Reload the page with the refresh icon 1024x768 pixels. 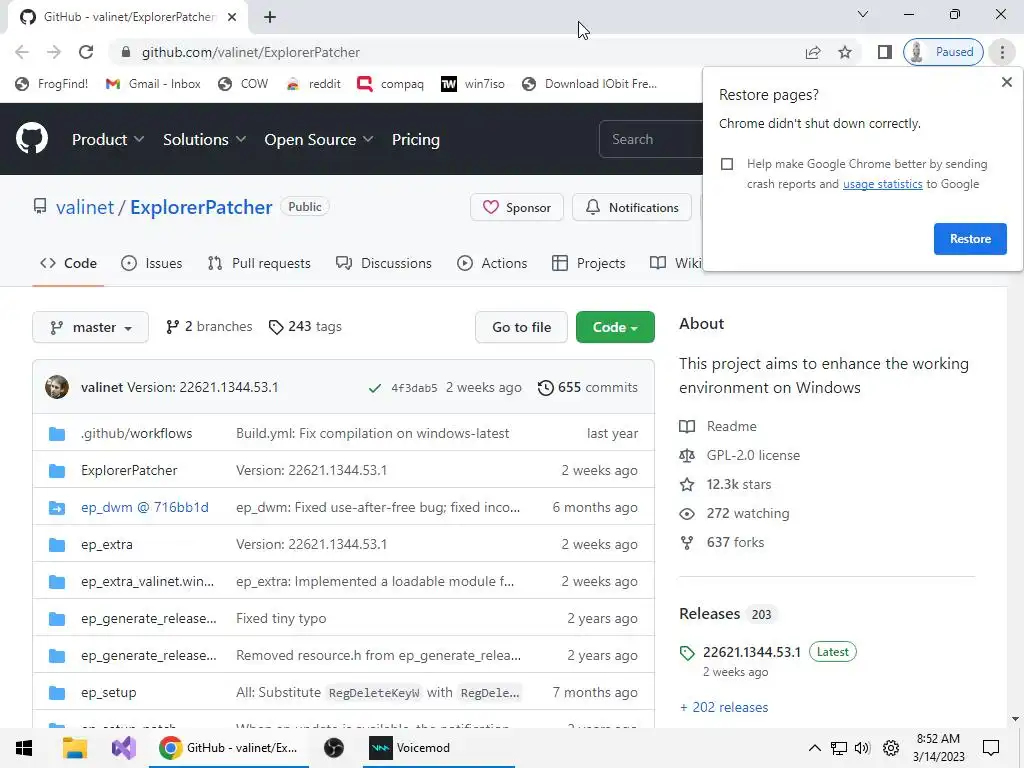(86, 52)
